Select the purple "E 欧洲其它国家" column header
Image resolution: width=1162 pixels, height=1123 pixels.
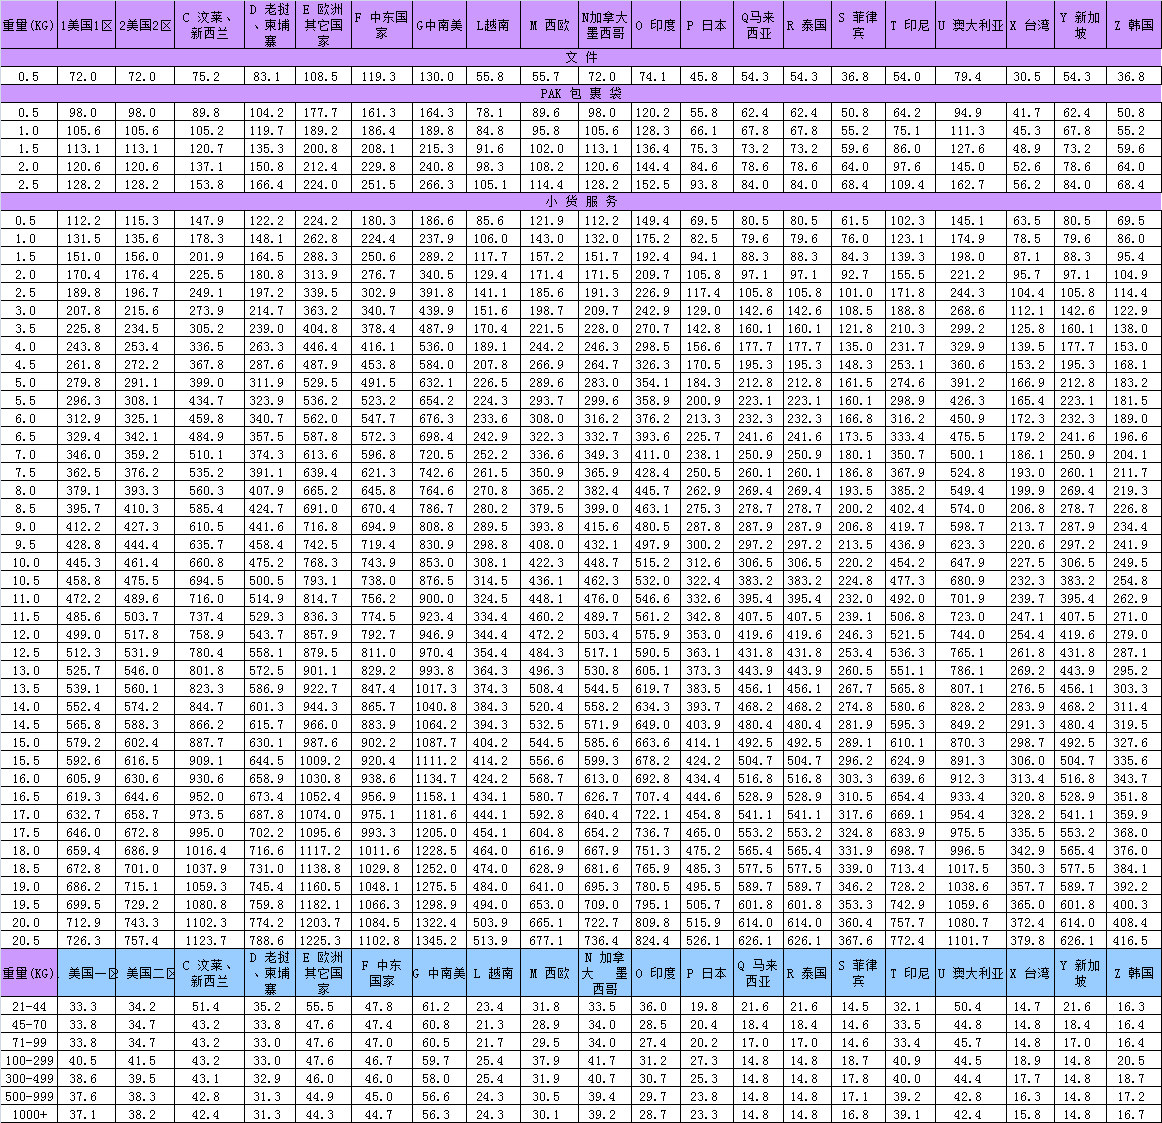[x=323, y=25]
